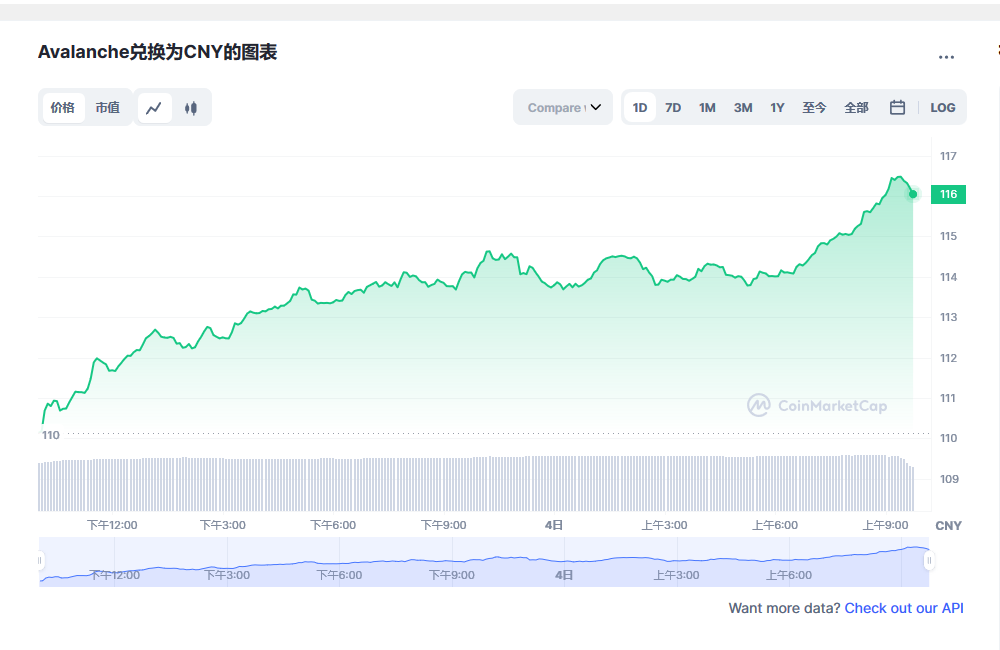This screenshot has width=1000, height=650.
Task: Click the green 116 price label
Action: pos(948,194)
